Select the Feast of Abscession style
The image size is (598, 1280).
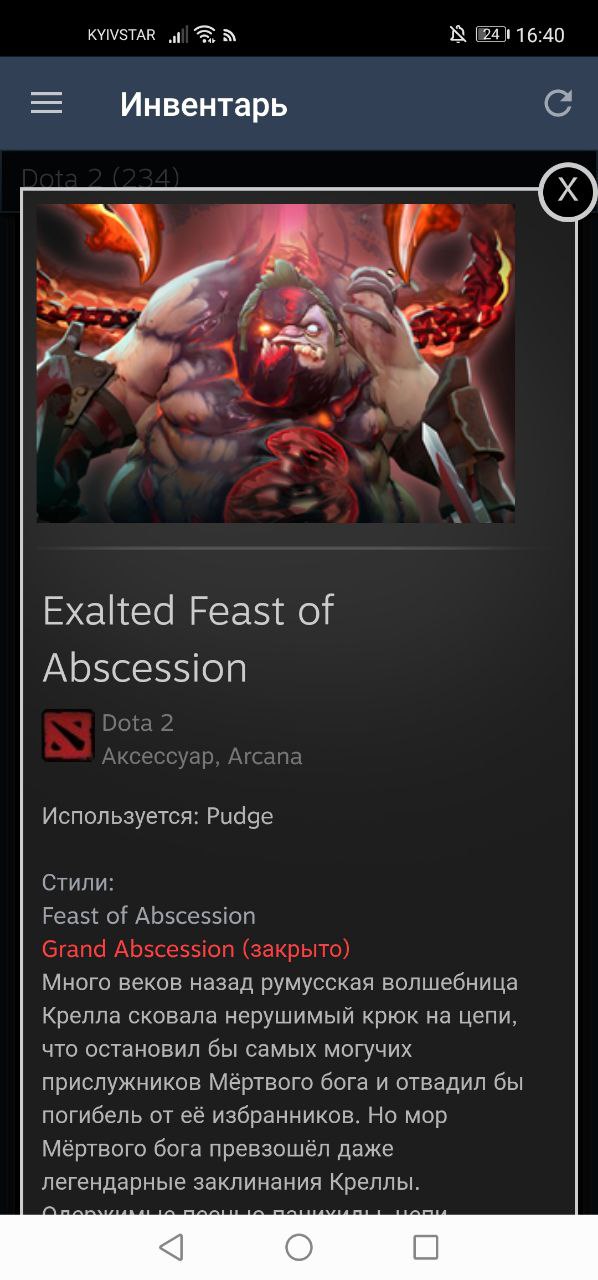(149, 915)
